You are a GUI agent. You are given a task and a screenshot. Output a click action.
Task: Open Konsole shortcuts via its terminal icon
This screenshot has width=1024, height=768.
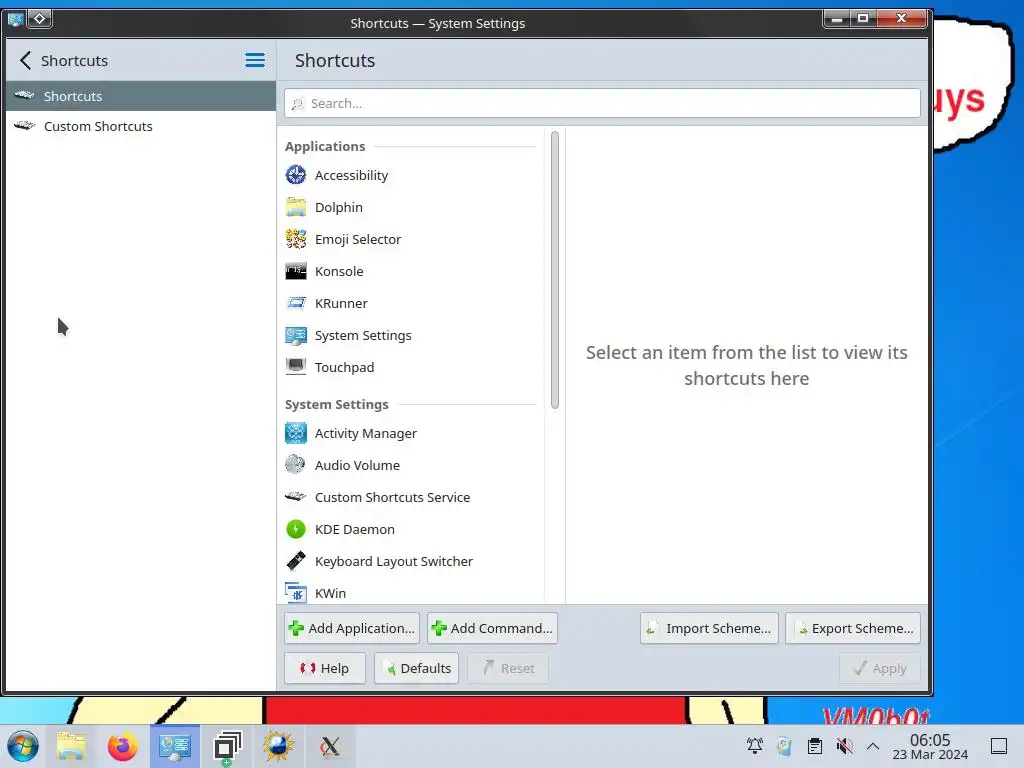pyautogui.click(x=296, y=271)
